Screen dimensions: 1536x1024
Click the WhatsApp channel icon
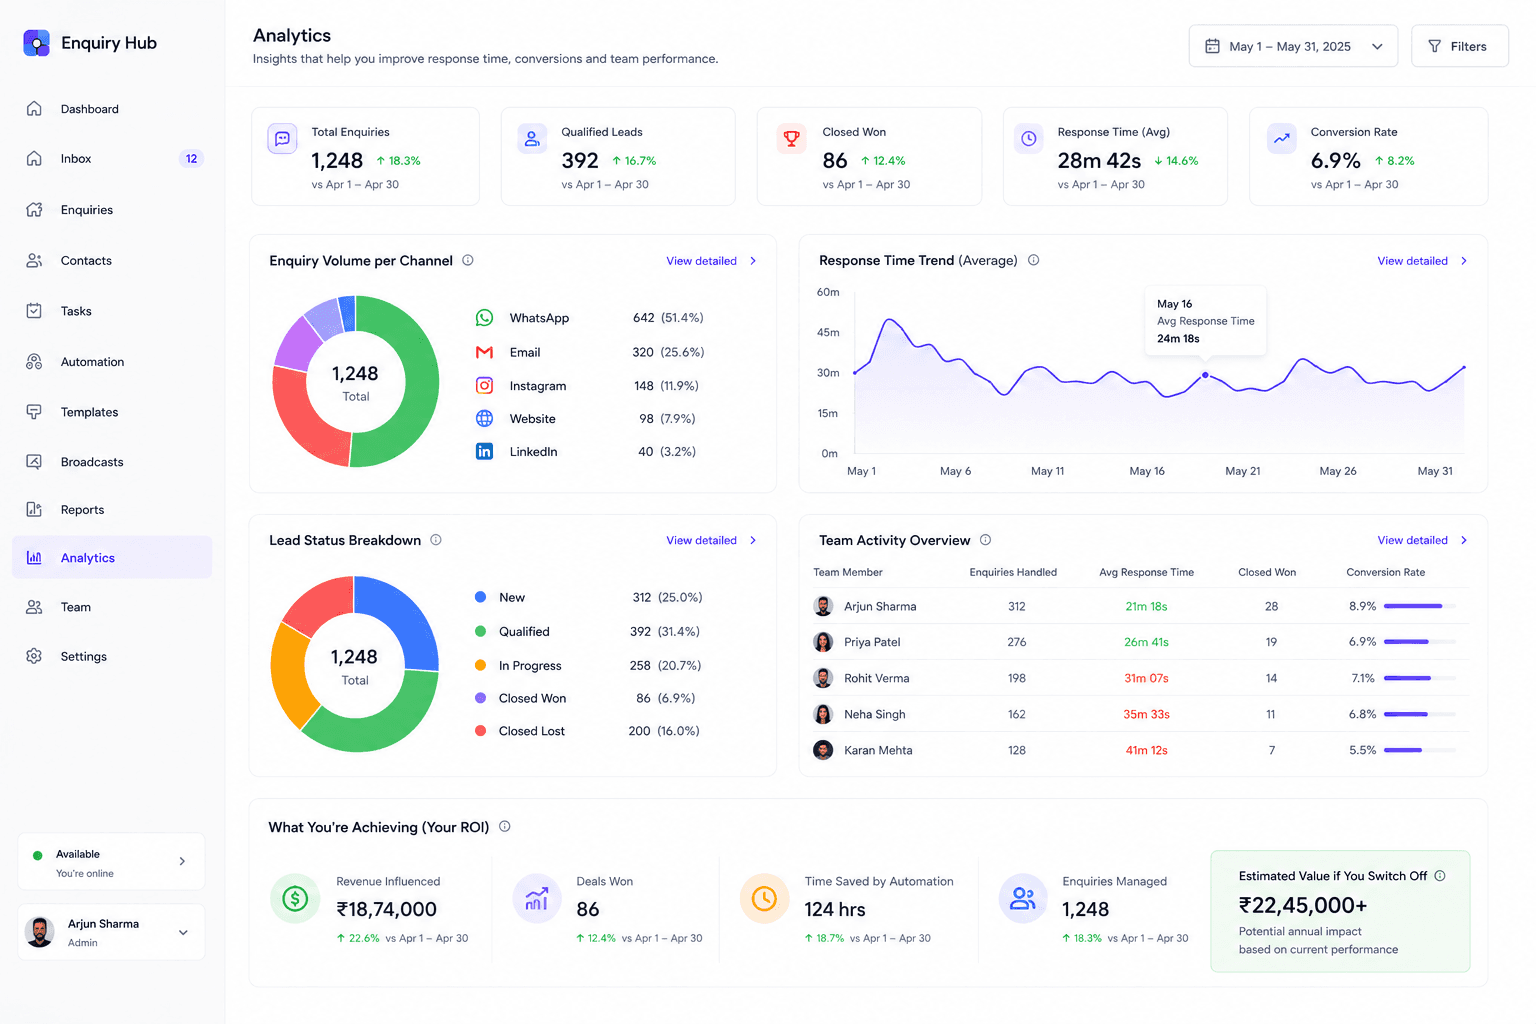click(484, 318)
